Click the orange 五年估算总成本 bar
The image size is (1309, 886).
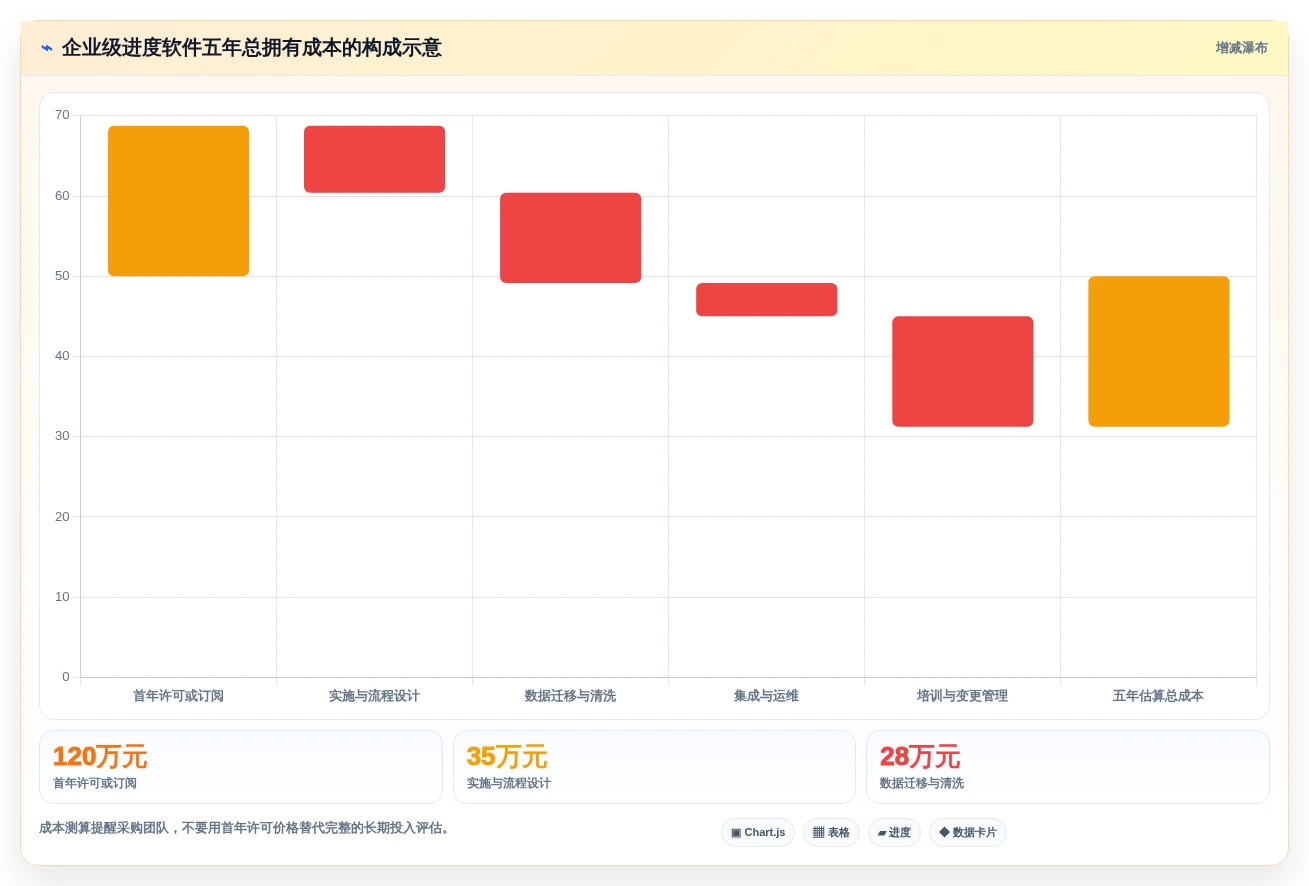tap(1158, 351)
